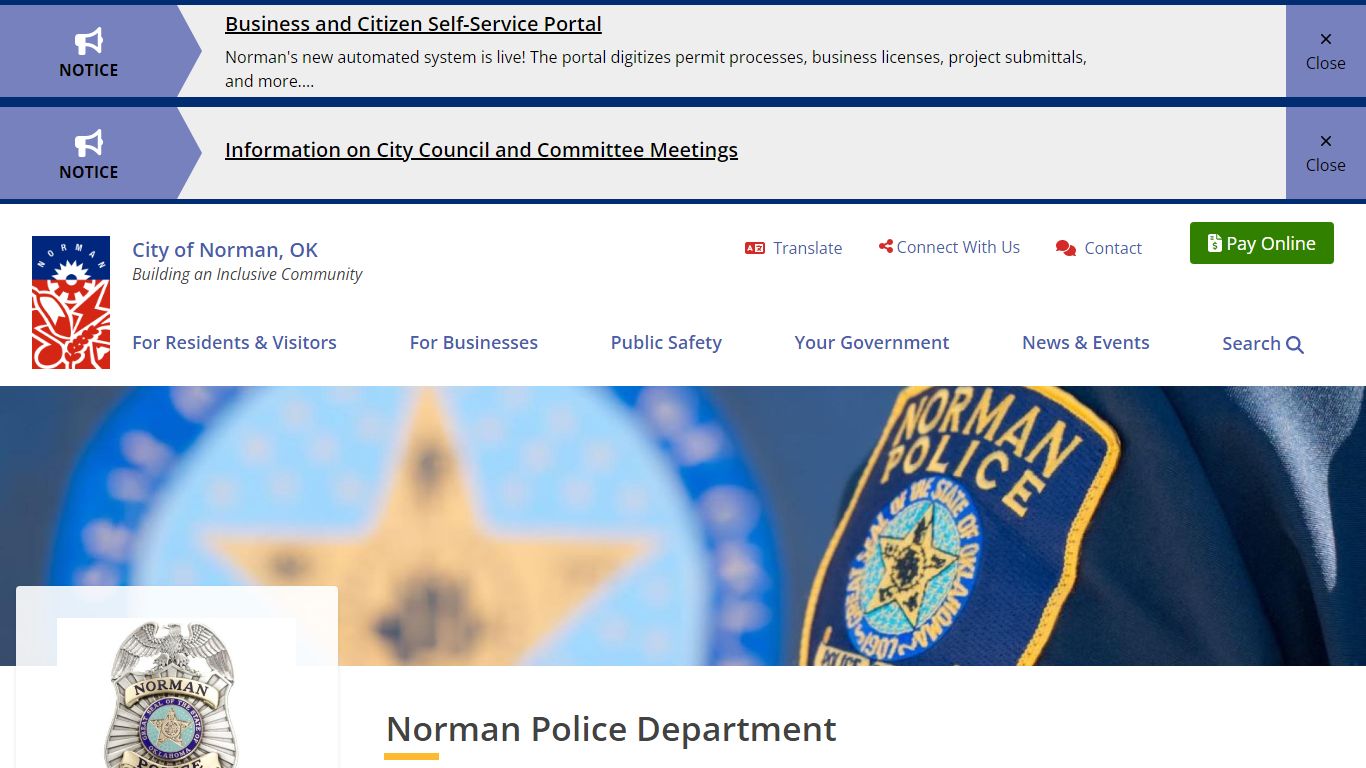
Task: Click the Search magnifying glass icon
Action: pos(1295,345)
